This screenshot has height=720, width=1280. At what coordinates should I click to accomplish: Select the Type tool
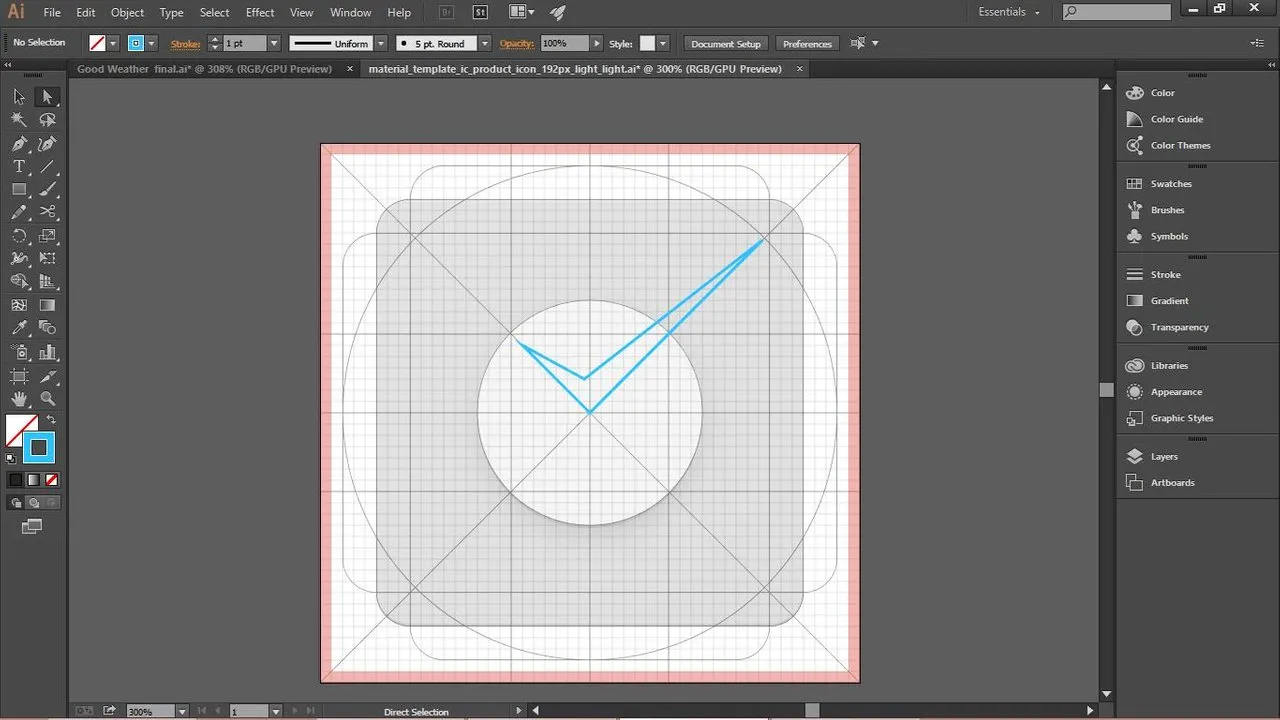coord(19,166)
